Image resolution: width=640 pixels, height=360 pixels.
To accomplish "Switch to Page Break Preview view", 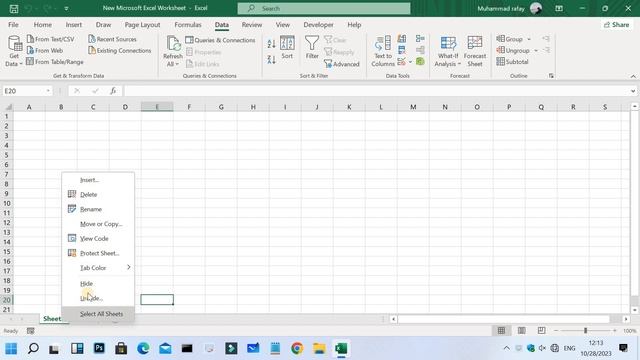I will pyautogui.click(x=541, y=330).
